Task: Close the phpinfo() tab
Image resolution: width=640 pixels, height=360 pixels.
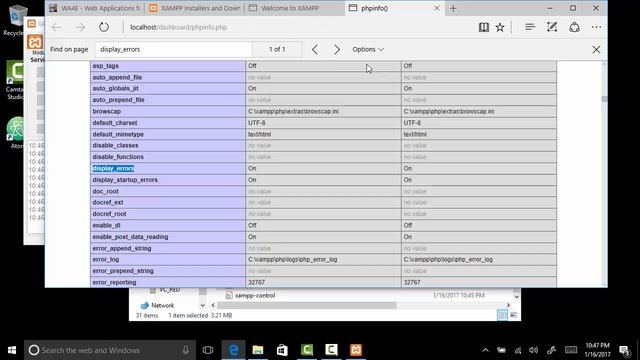Action: [x=436, y=8]
